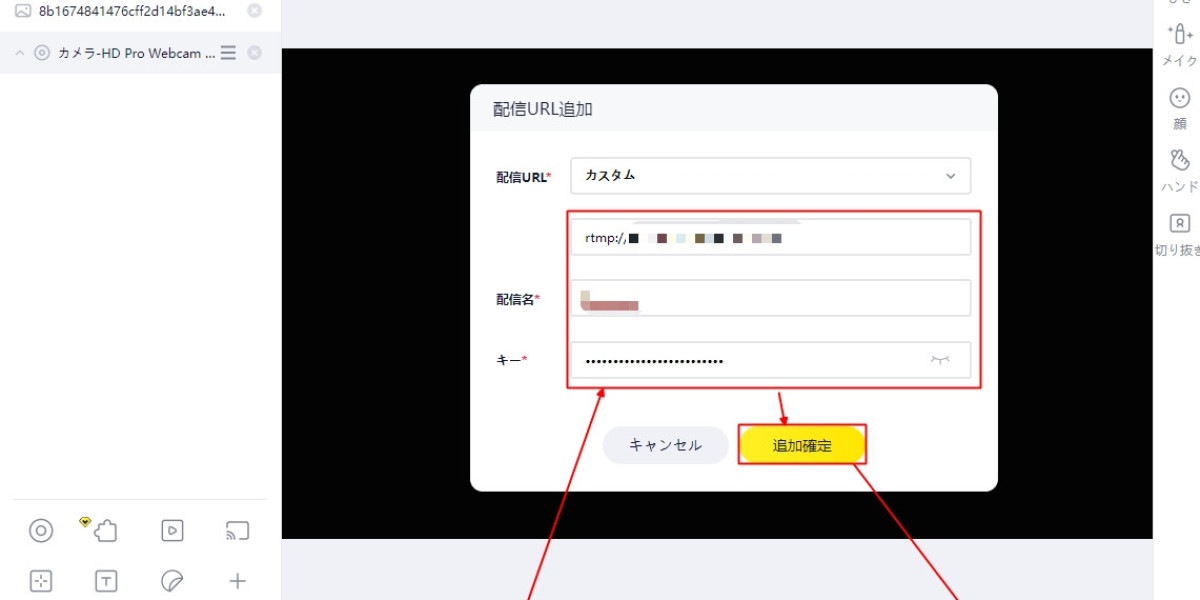Open the webcam source options menu
The height and width of the screenshot is (600, 1200).
228,54
